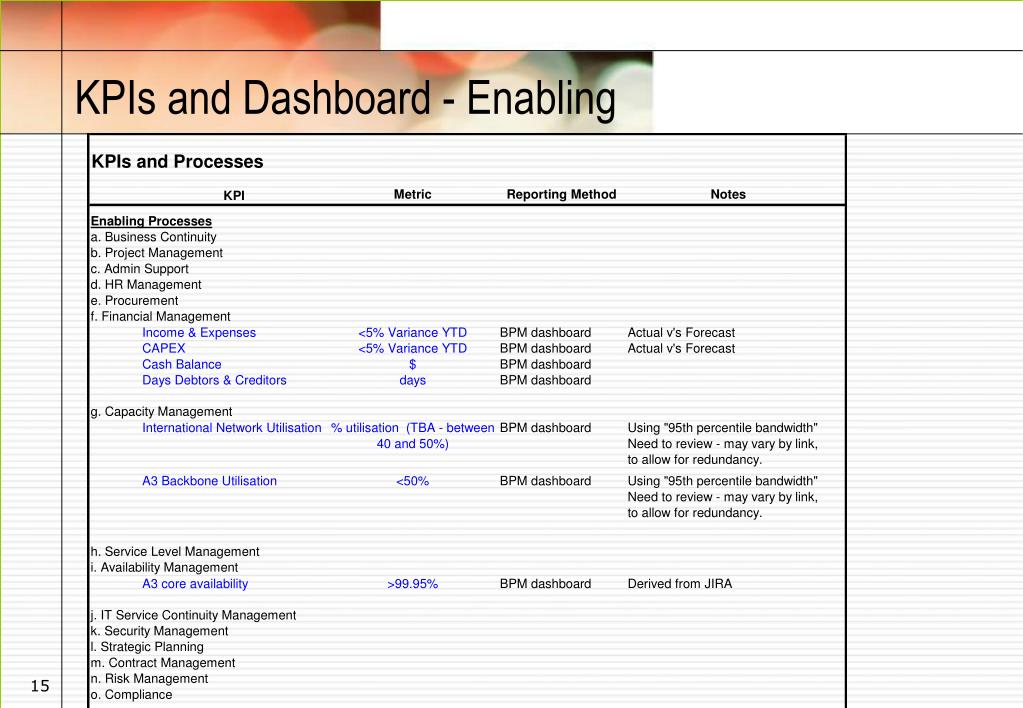Click "Actual v's Forecast" note for Income & Expenses
This screenshot has width=1023, height=708.
pyautogui.click(x=681, y=332)
